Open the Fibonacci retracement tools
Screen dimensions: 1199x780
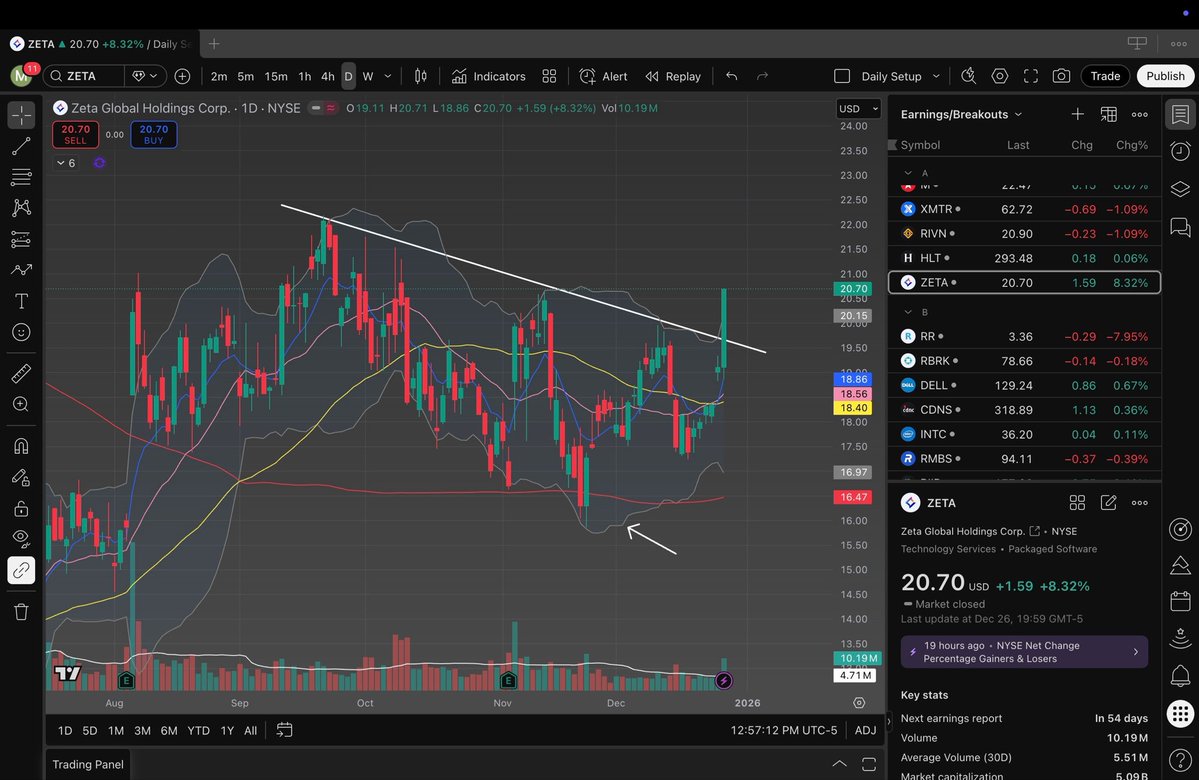[x=21, y=177]
